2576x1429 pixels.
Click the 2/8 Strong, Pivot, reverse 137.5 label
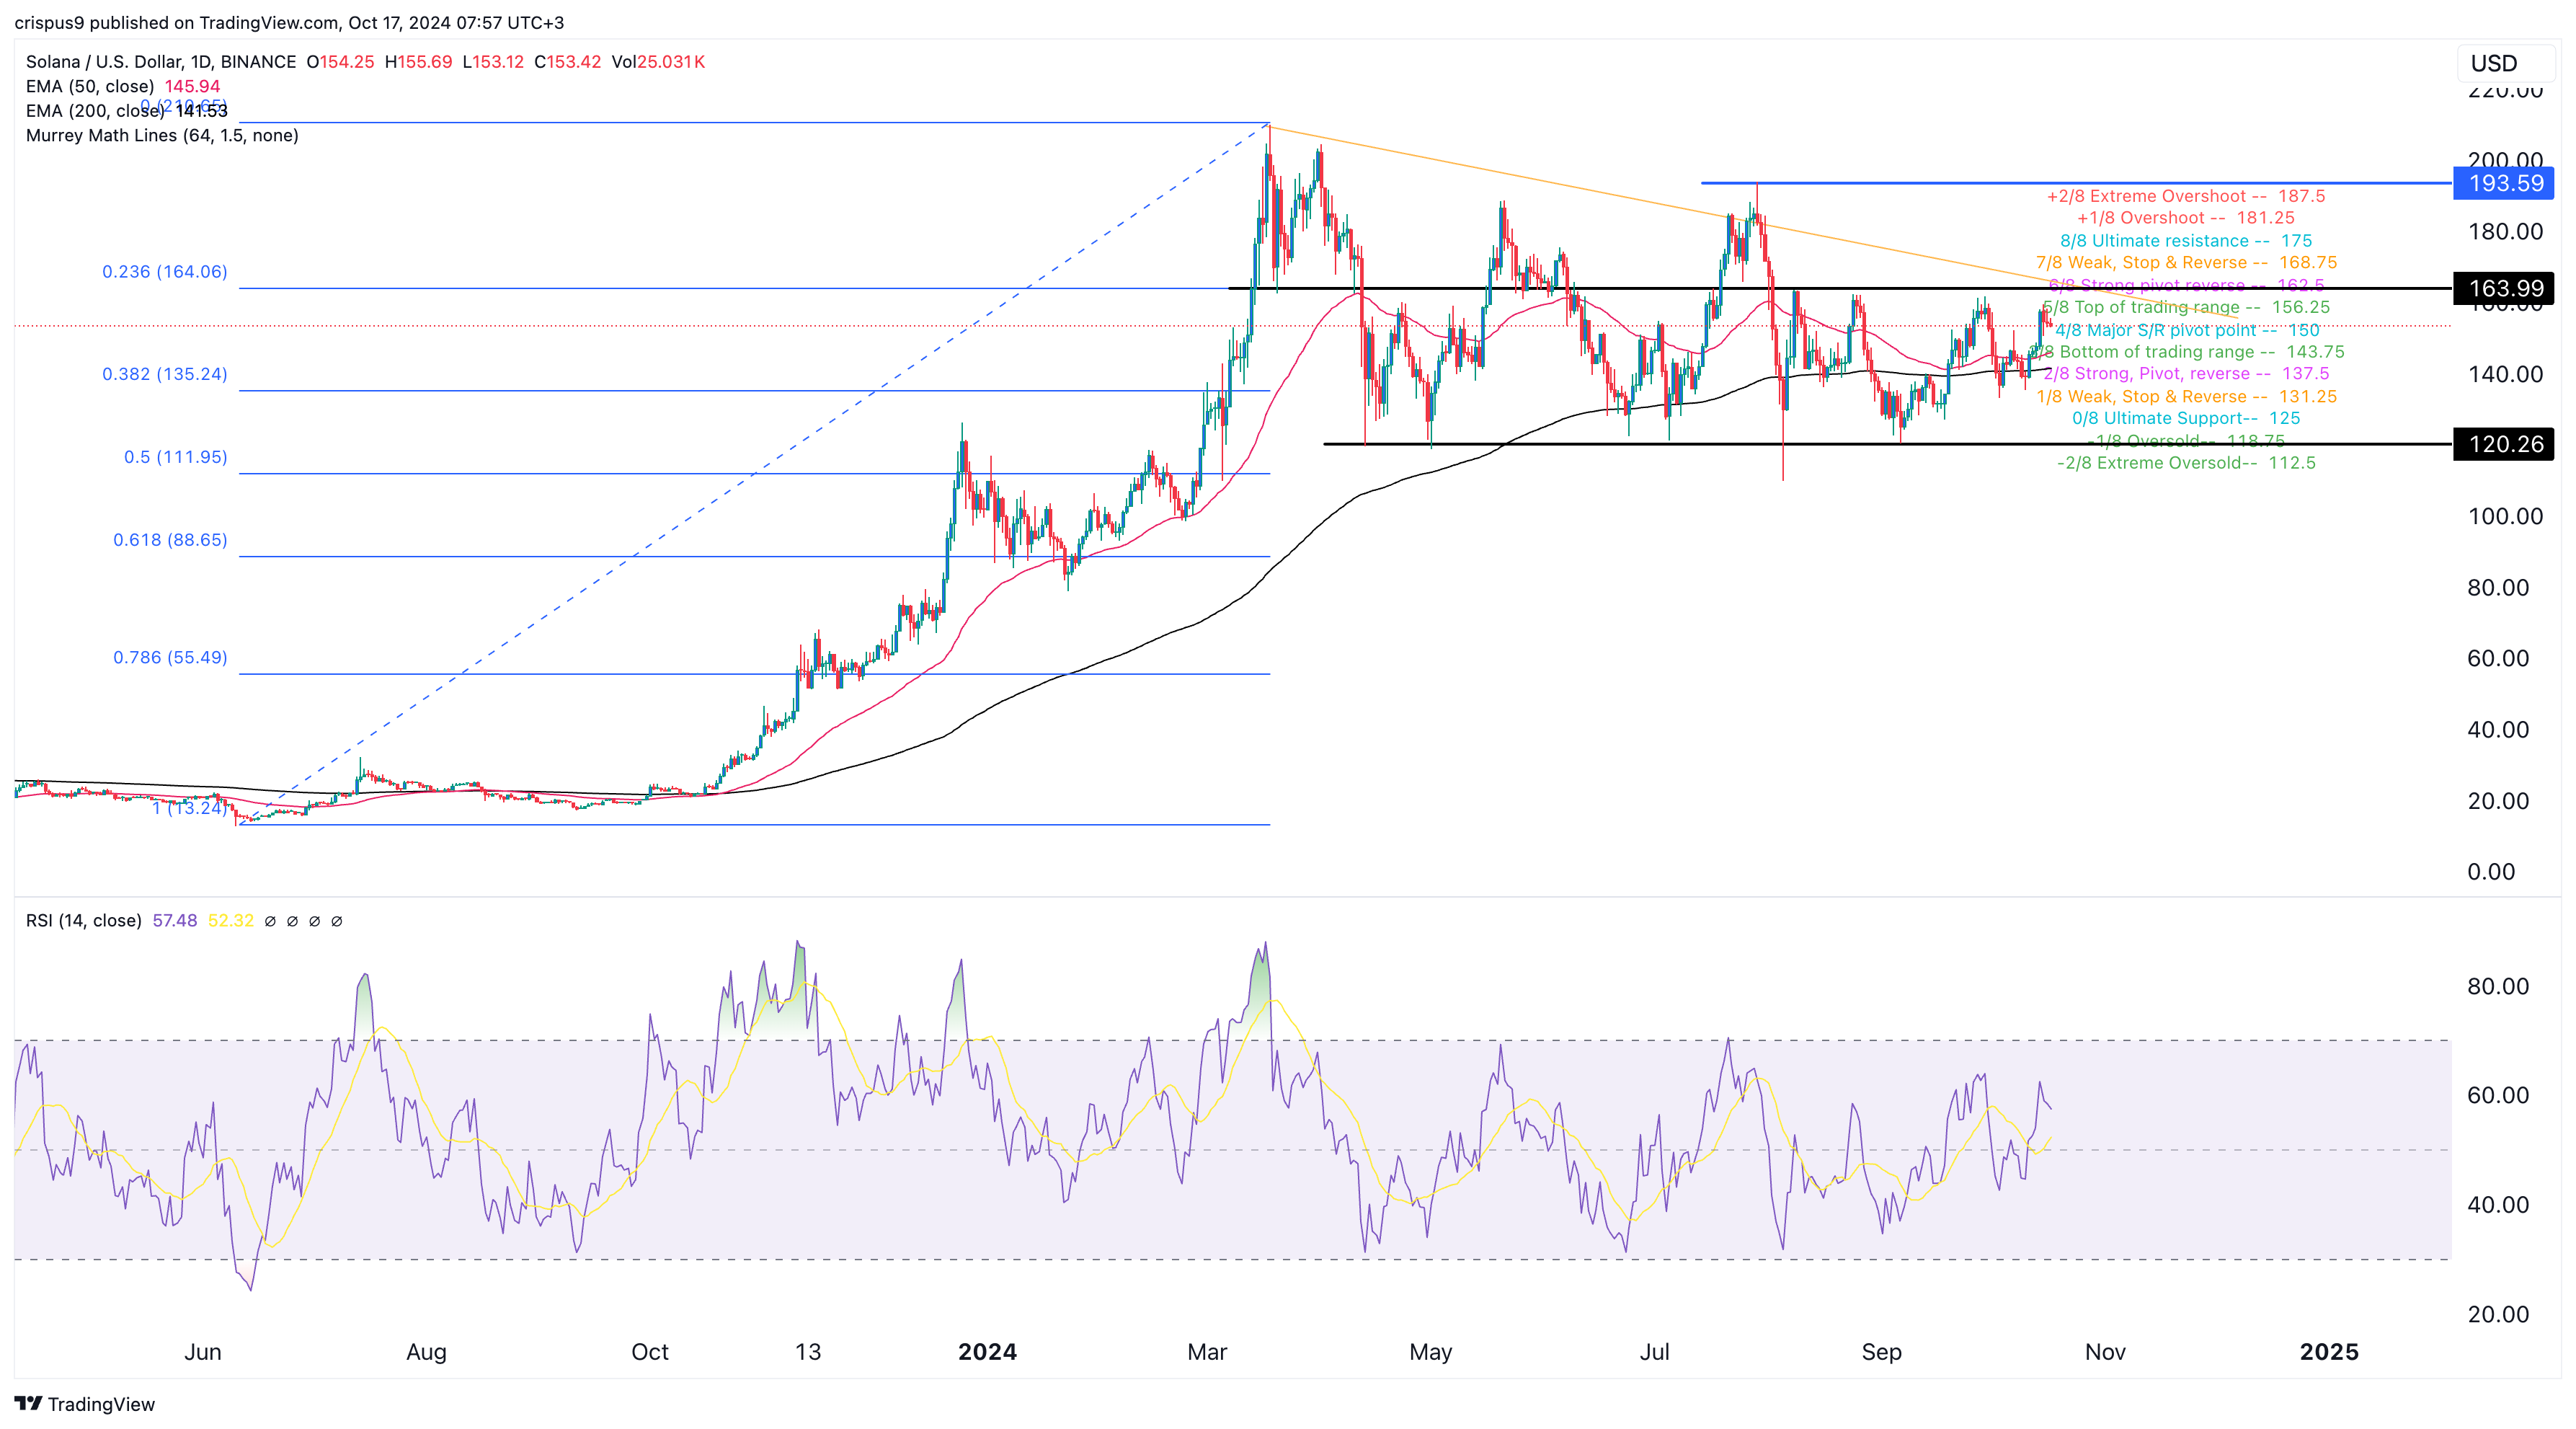(x=2186, y=374)
